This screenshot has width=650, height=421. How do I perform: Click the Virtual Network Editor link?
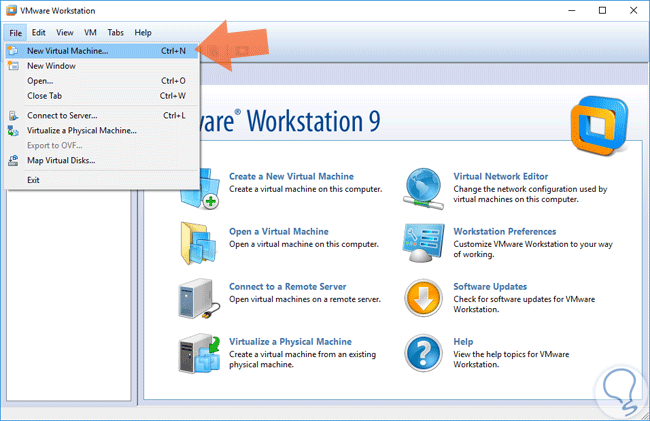500,177
